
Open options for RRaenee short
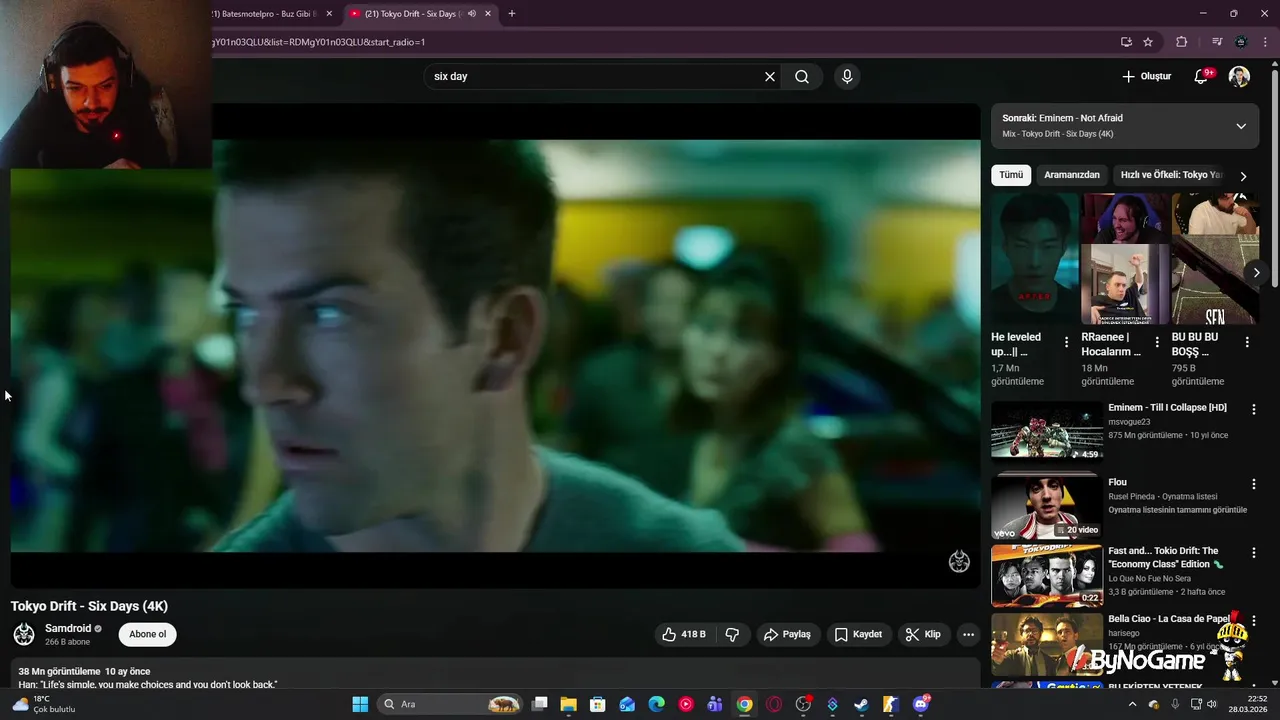pyautogui.click(x=1157, y=342)
